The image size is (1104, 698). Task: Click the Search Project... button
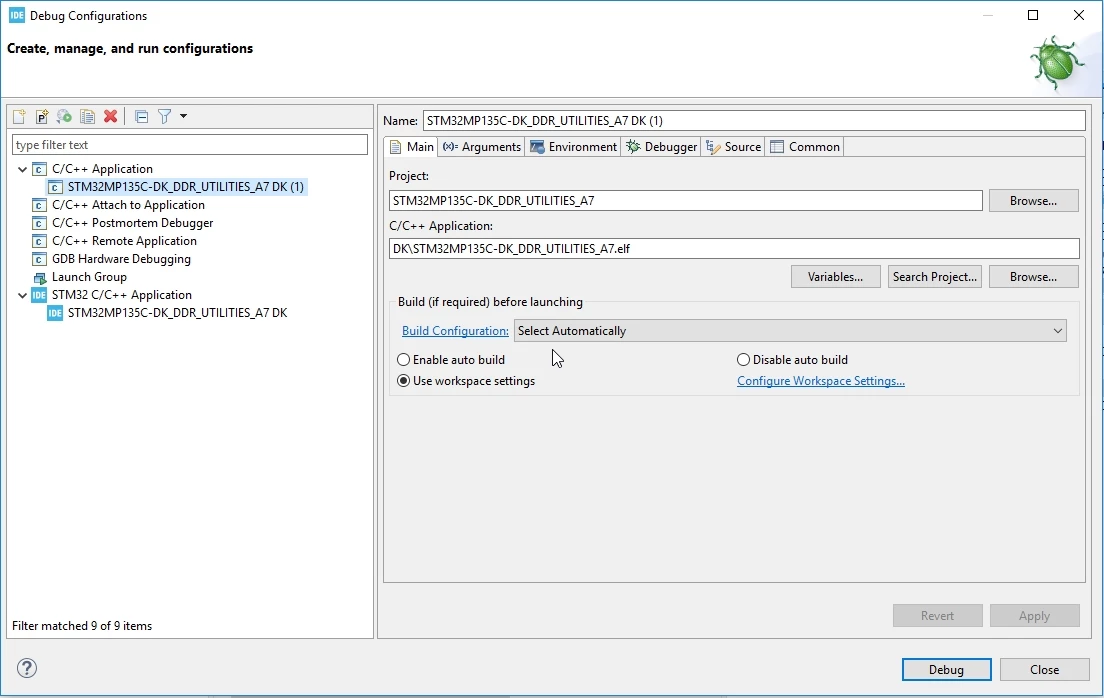pyautogui.click(x=934, y=277)
